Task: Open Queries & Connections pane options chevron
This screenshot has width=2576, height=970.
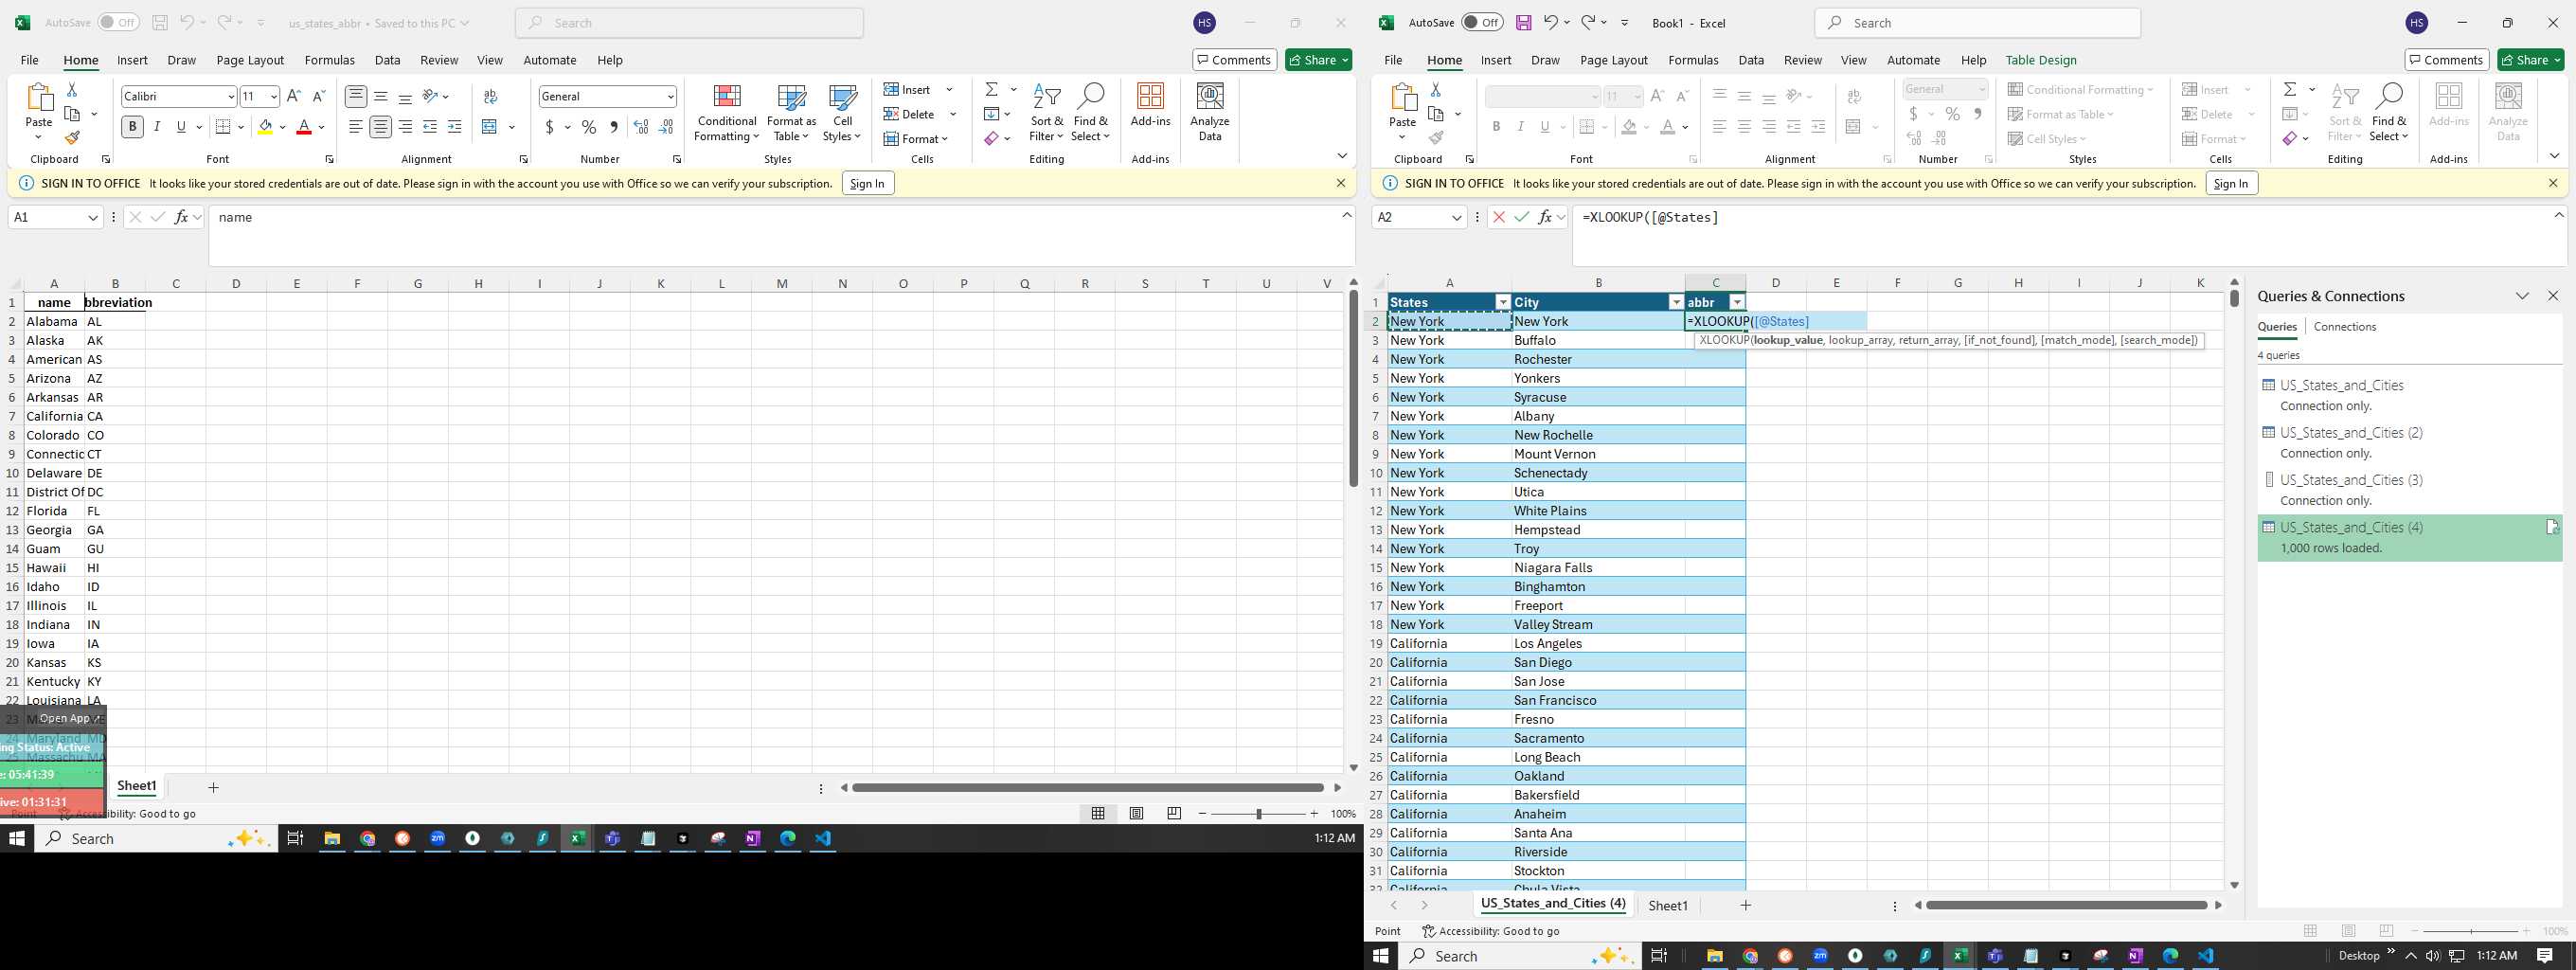Action: [x=2522, y=296]
